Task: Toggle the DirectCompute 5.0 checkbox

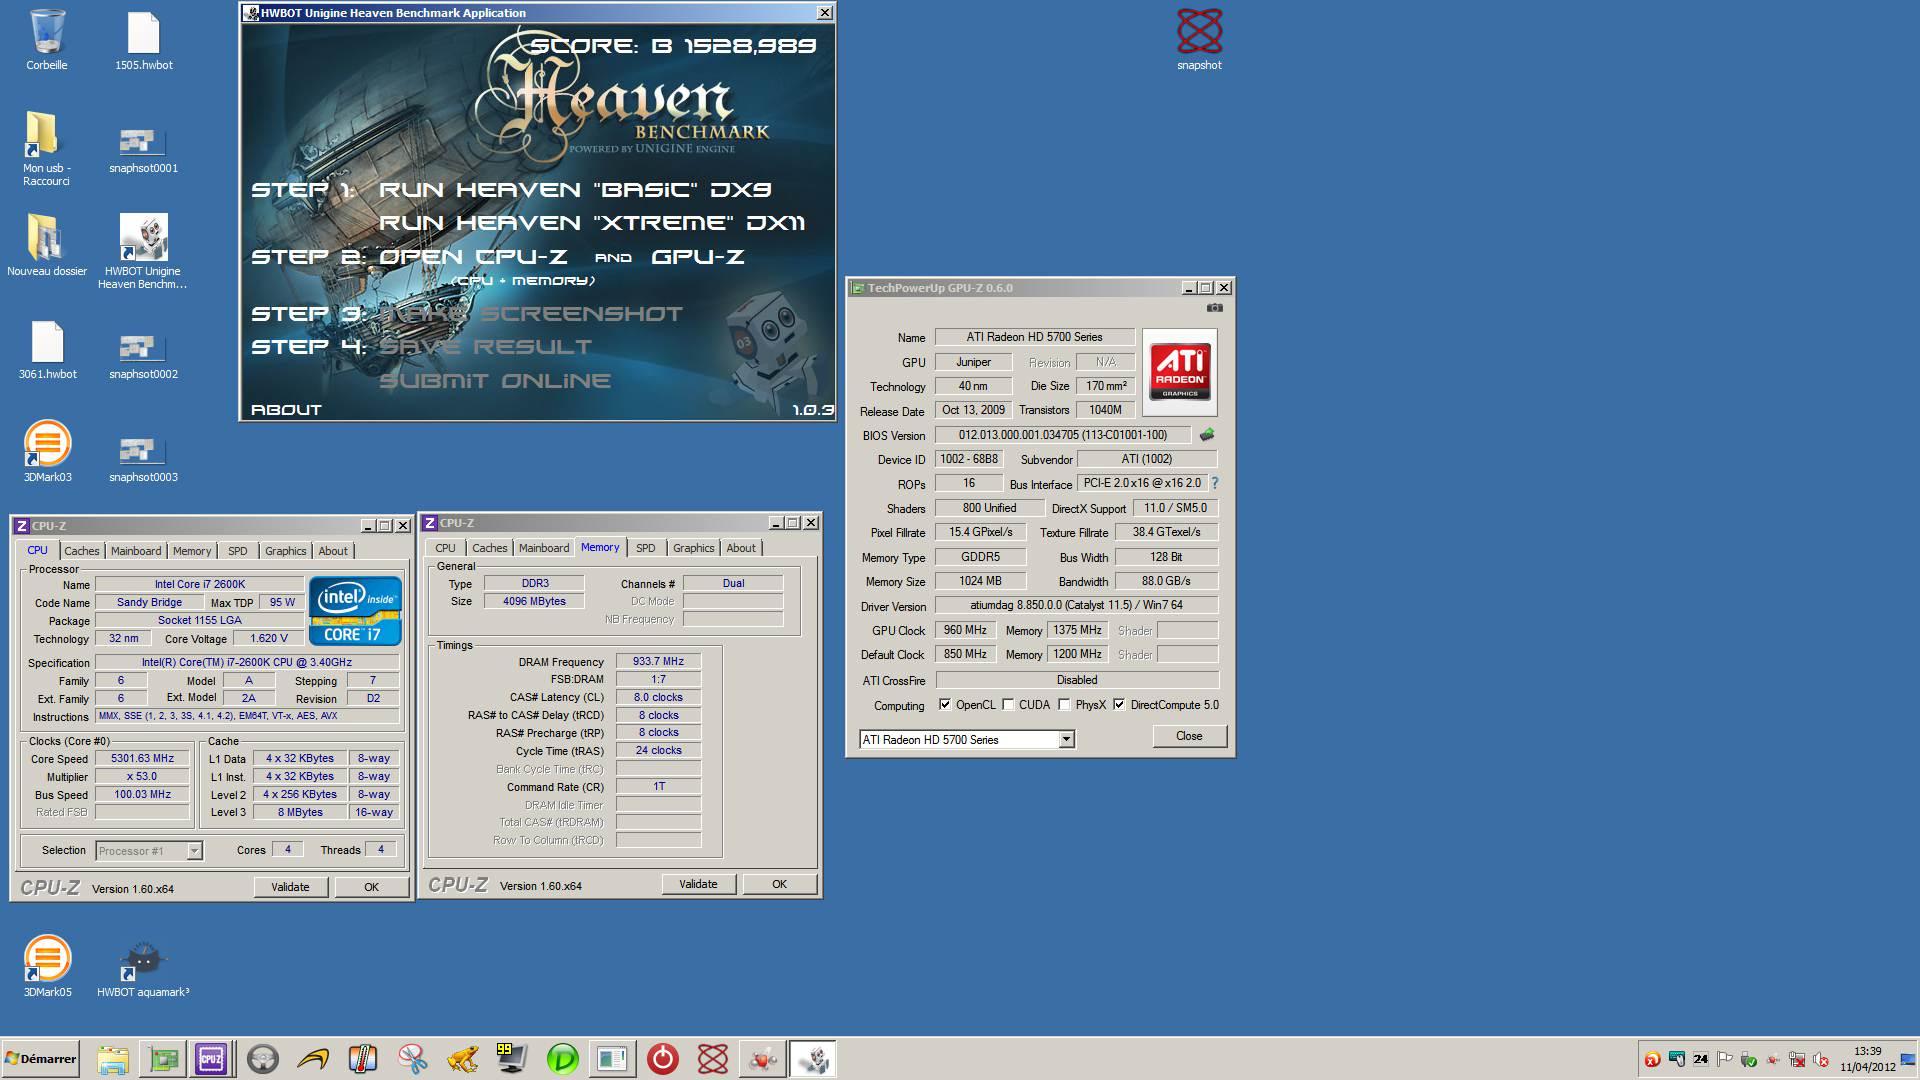Action: pos(1119,705)
